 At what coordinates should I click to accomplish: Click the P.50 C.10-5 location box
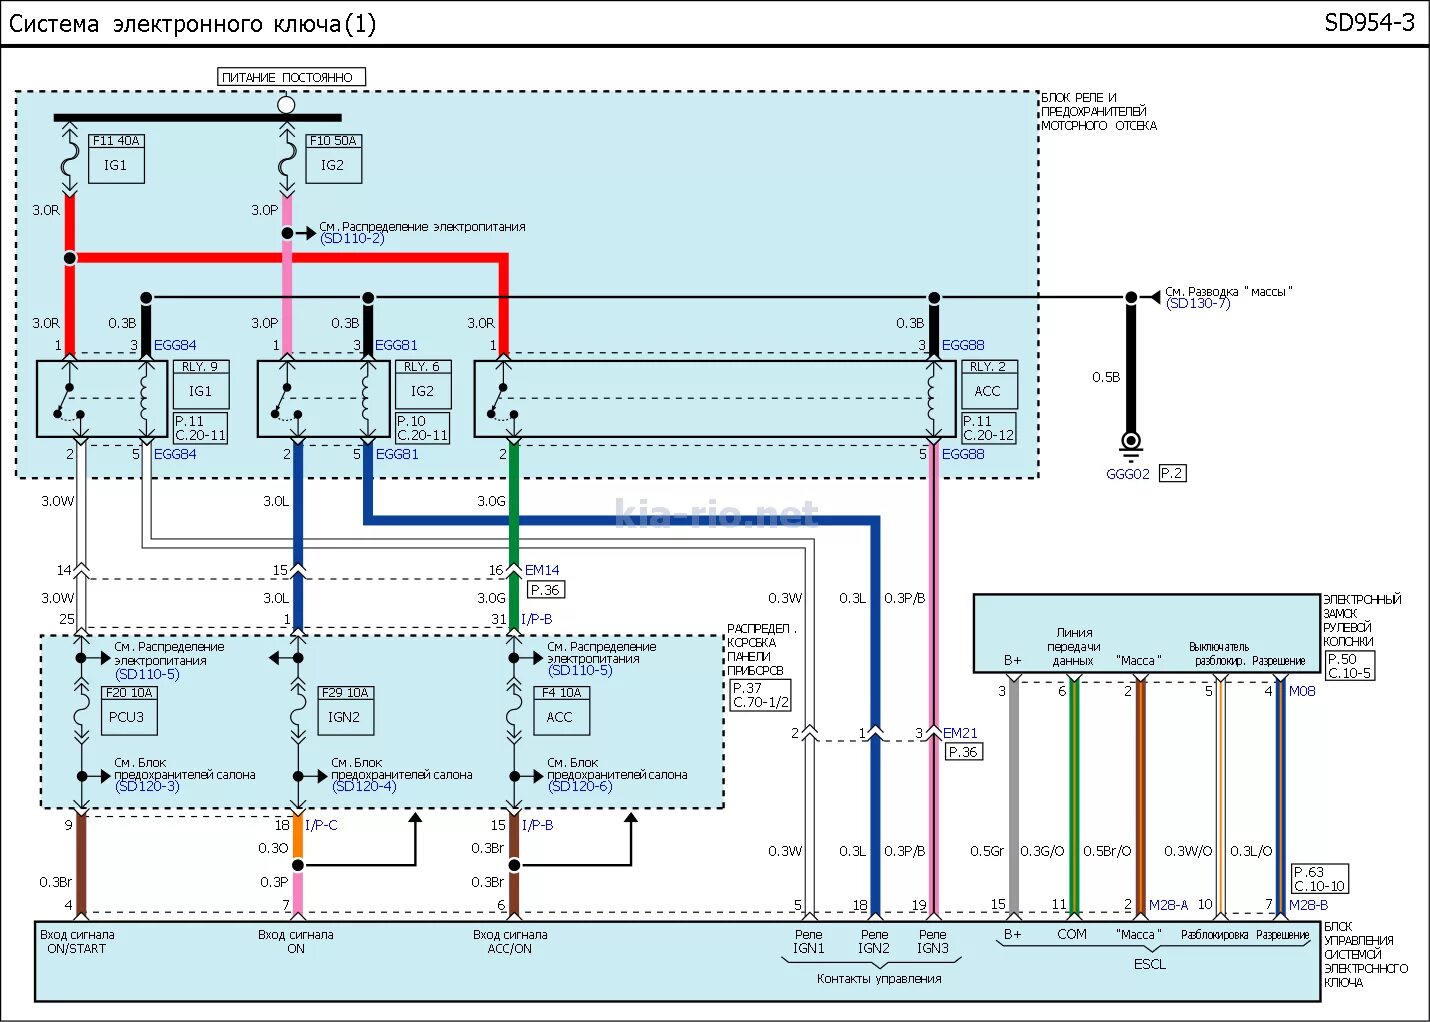[1350, 666]
